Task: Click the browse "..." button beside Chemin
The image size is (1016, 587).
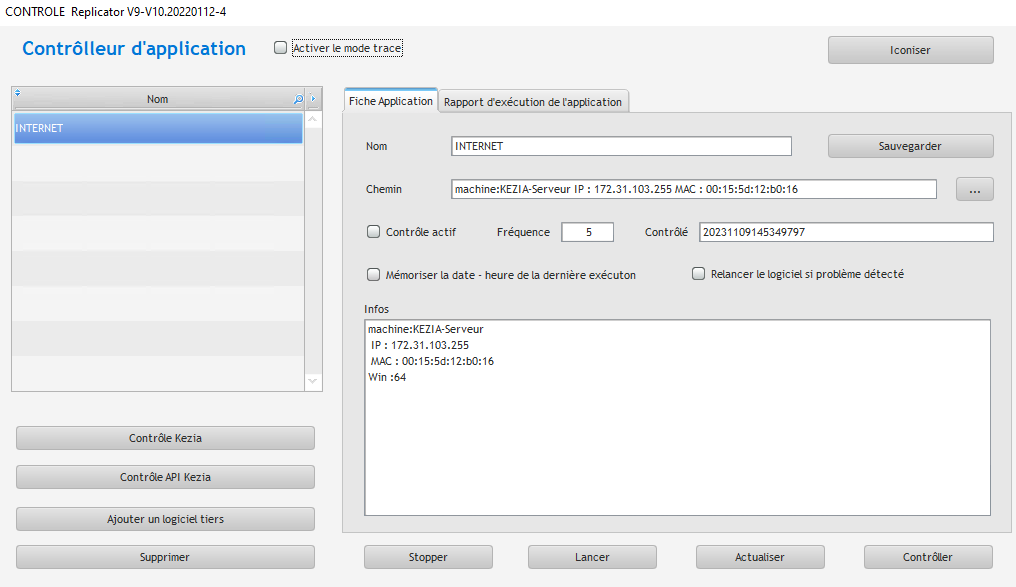Action: tap(974, 190)
